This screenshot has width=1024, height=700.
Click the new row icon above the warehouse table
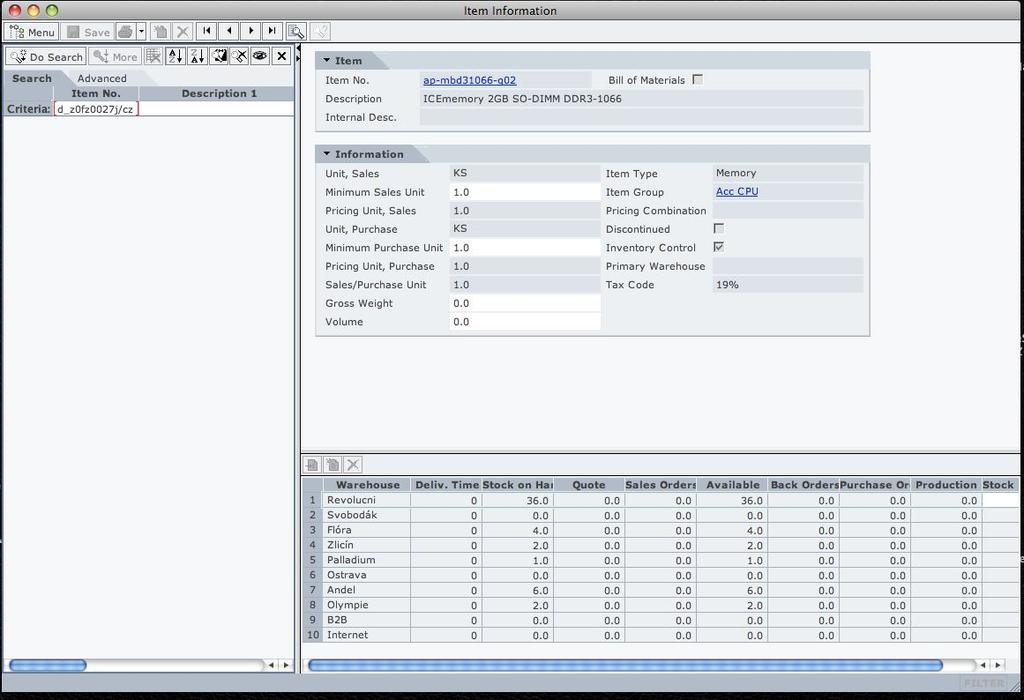312,464
